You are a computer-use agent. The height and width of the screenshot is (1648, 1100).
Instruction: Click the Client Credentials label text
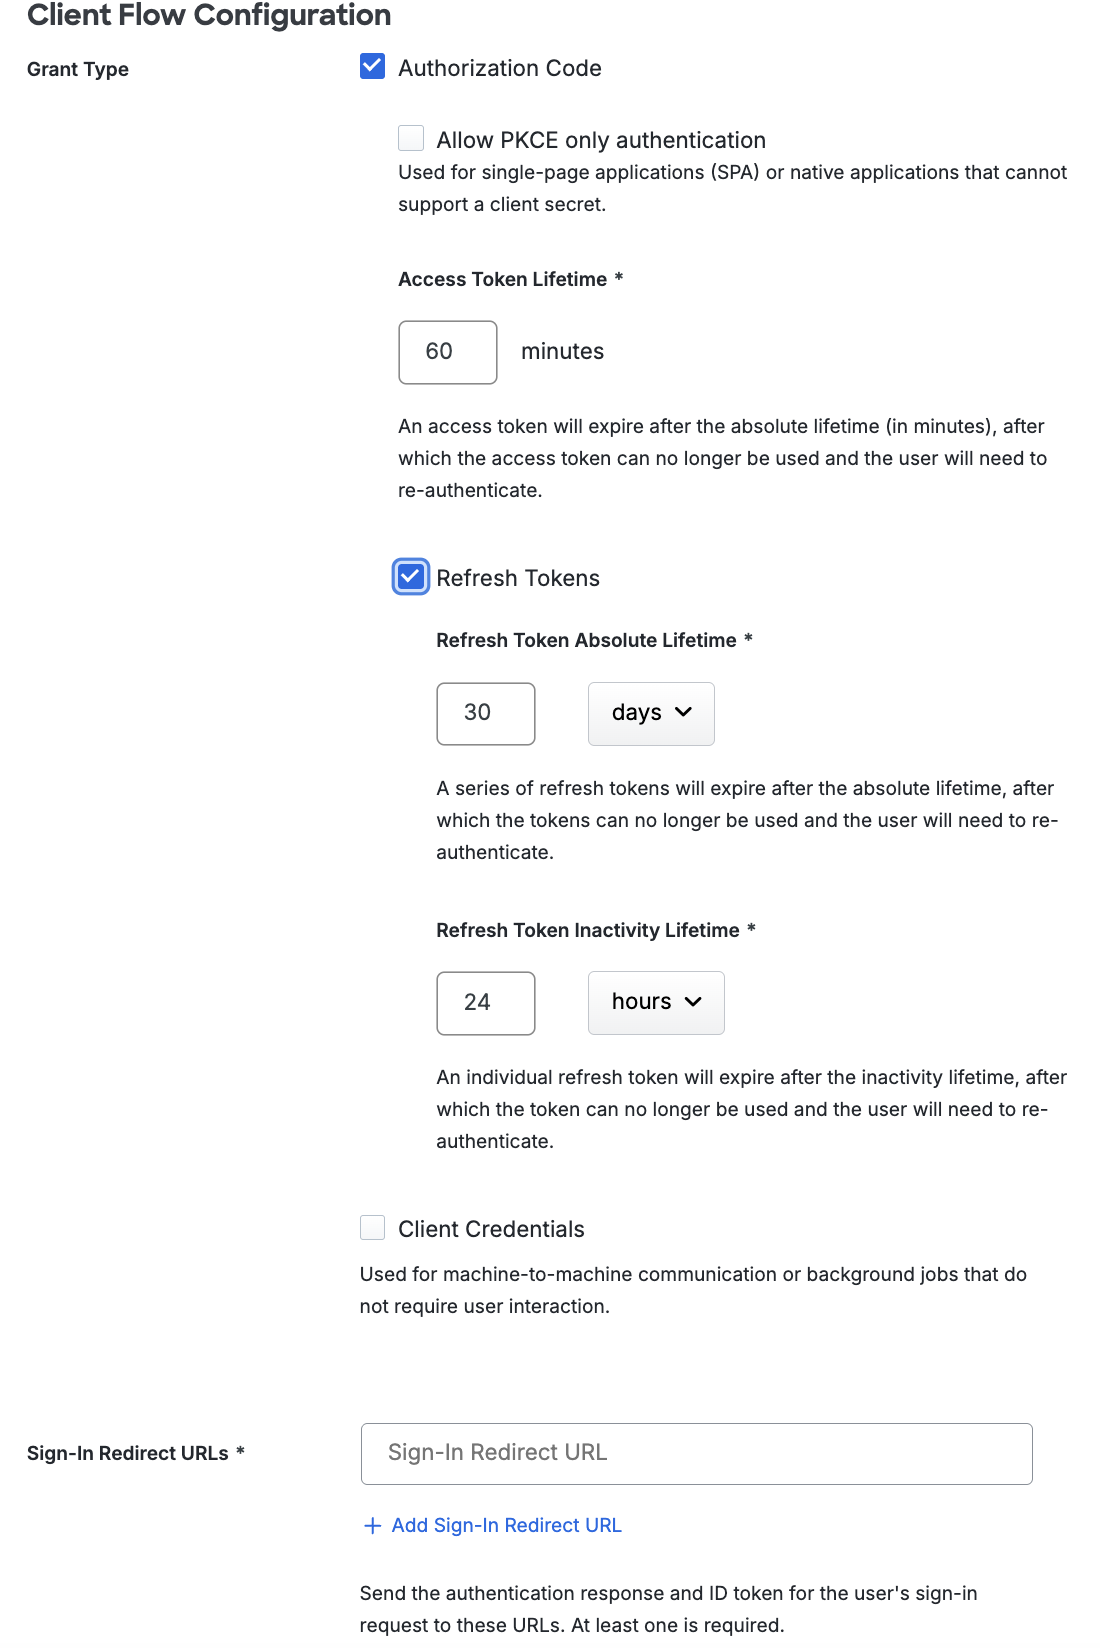point(491,1228)
